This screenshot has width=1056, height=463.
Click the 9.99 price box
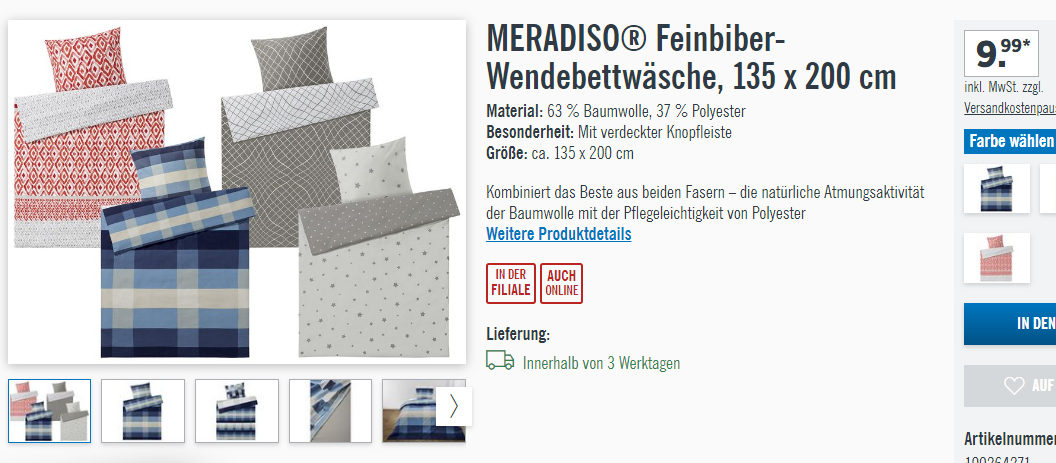pos(1001,53)
